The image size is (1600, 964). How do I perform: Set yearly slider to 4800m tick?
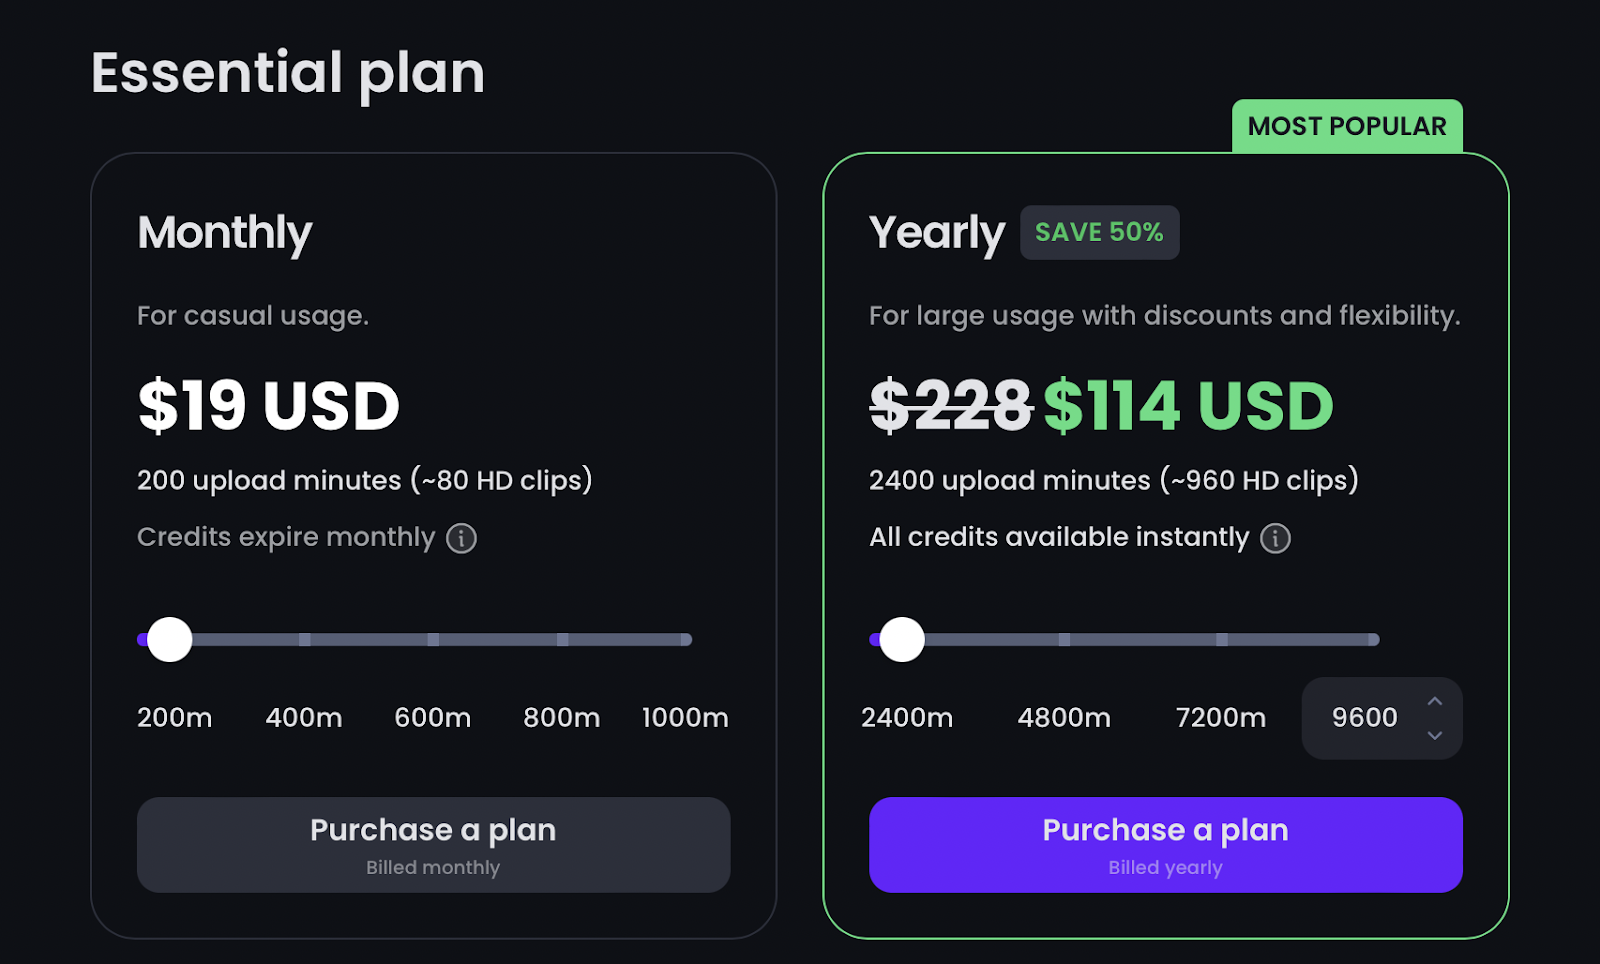[x=1064, y=639]
